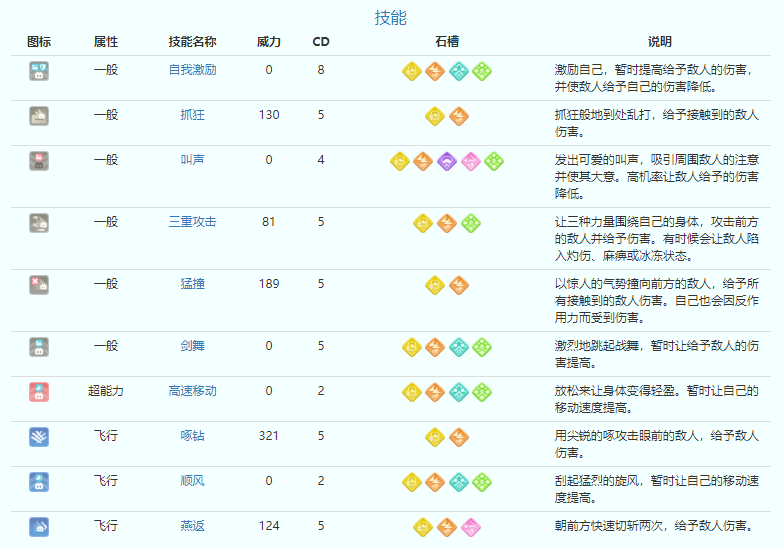Screen dimensions: 784x548
Task: Click the green stone slot in 三重攻击 row
Action: tap(469, 223)
